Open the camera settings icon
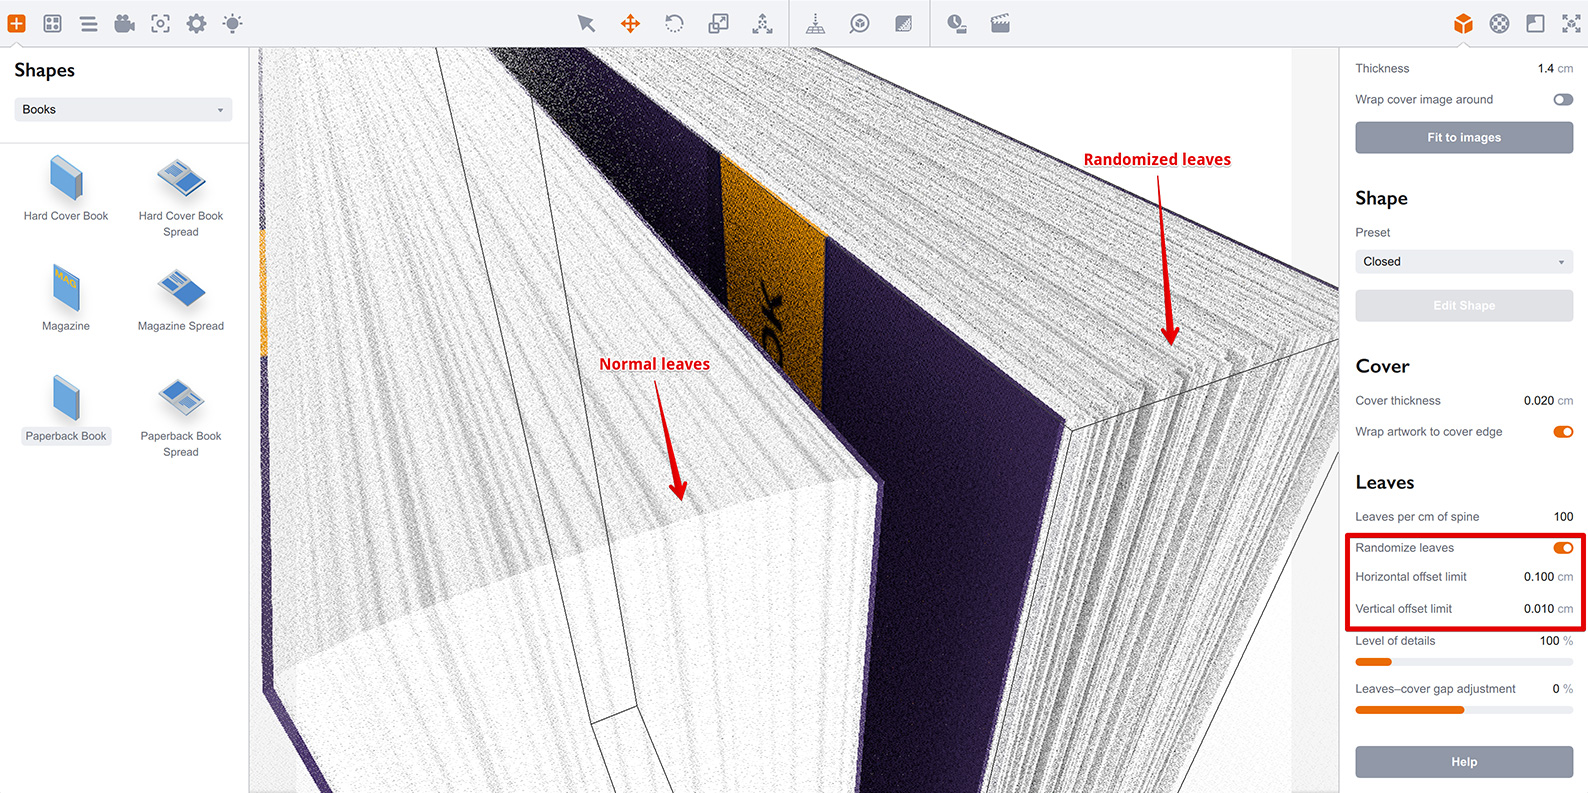Image resolution: width=1588 pixels, height=793 pixels. click(125, 23)
